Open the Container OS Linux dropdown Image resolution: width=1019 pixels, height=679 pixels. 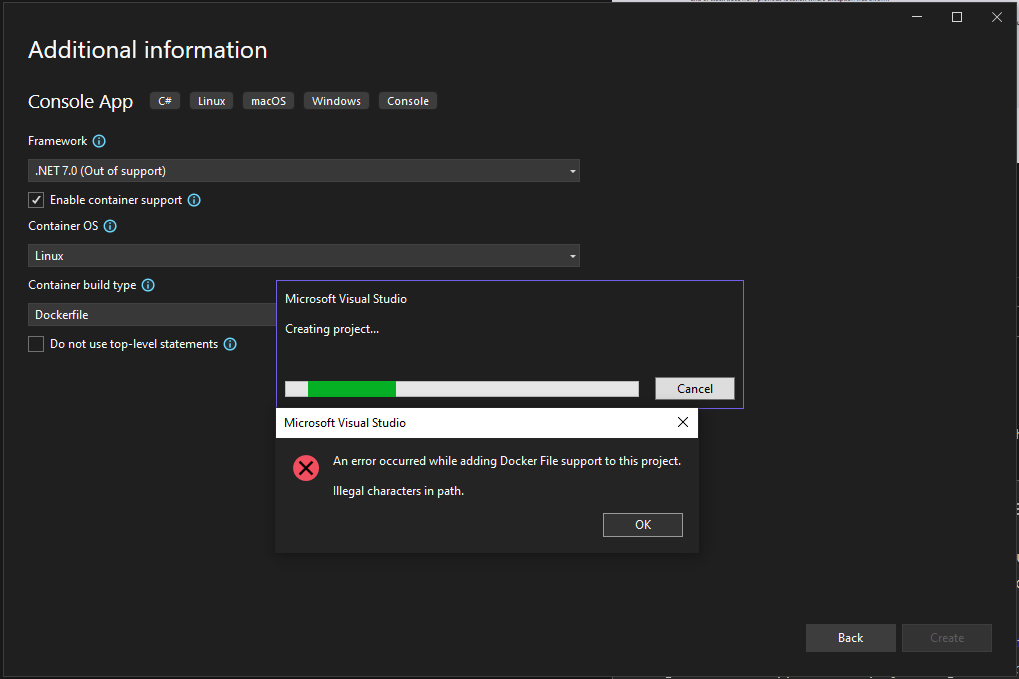pos(303,256)
